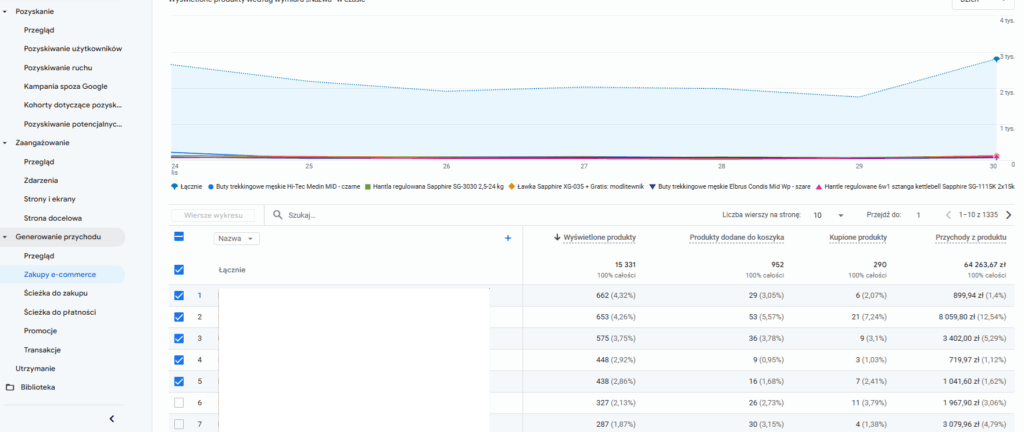Click the search magnifier icon in table
Viewport: 1024px width, 432px height.
pos(277,215)
